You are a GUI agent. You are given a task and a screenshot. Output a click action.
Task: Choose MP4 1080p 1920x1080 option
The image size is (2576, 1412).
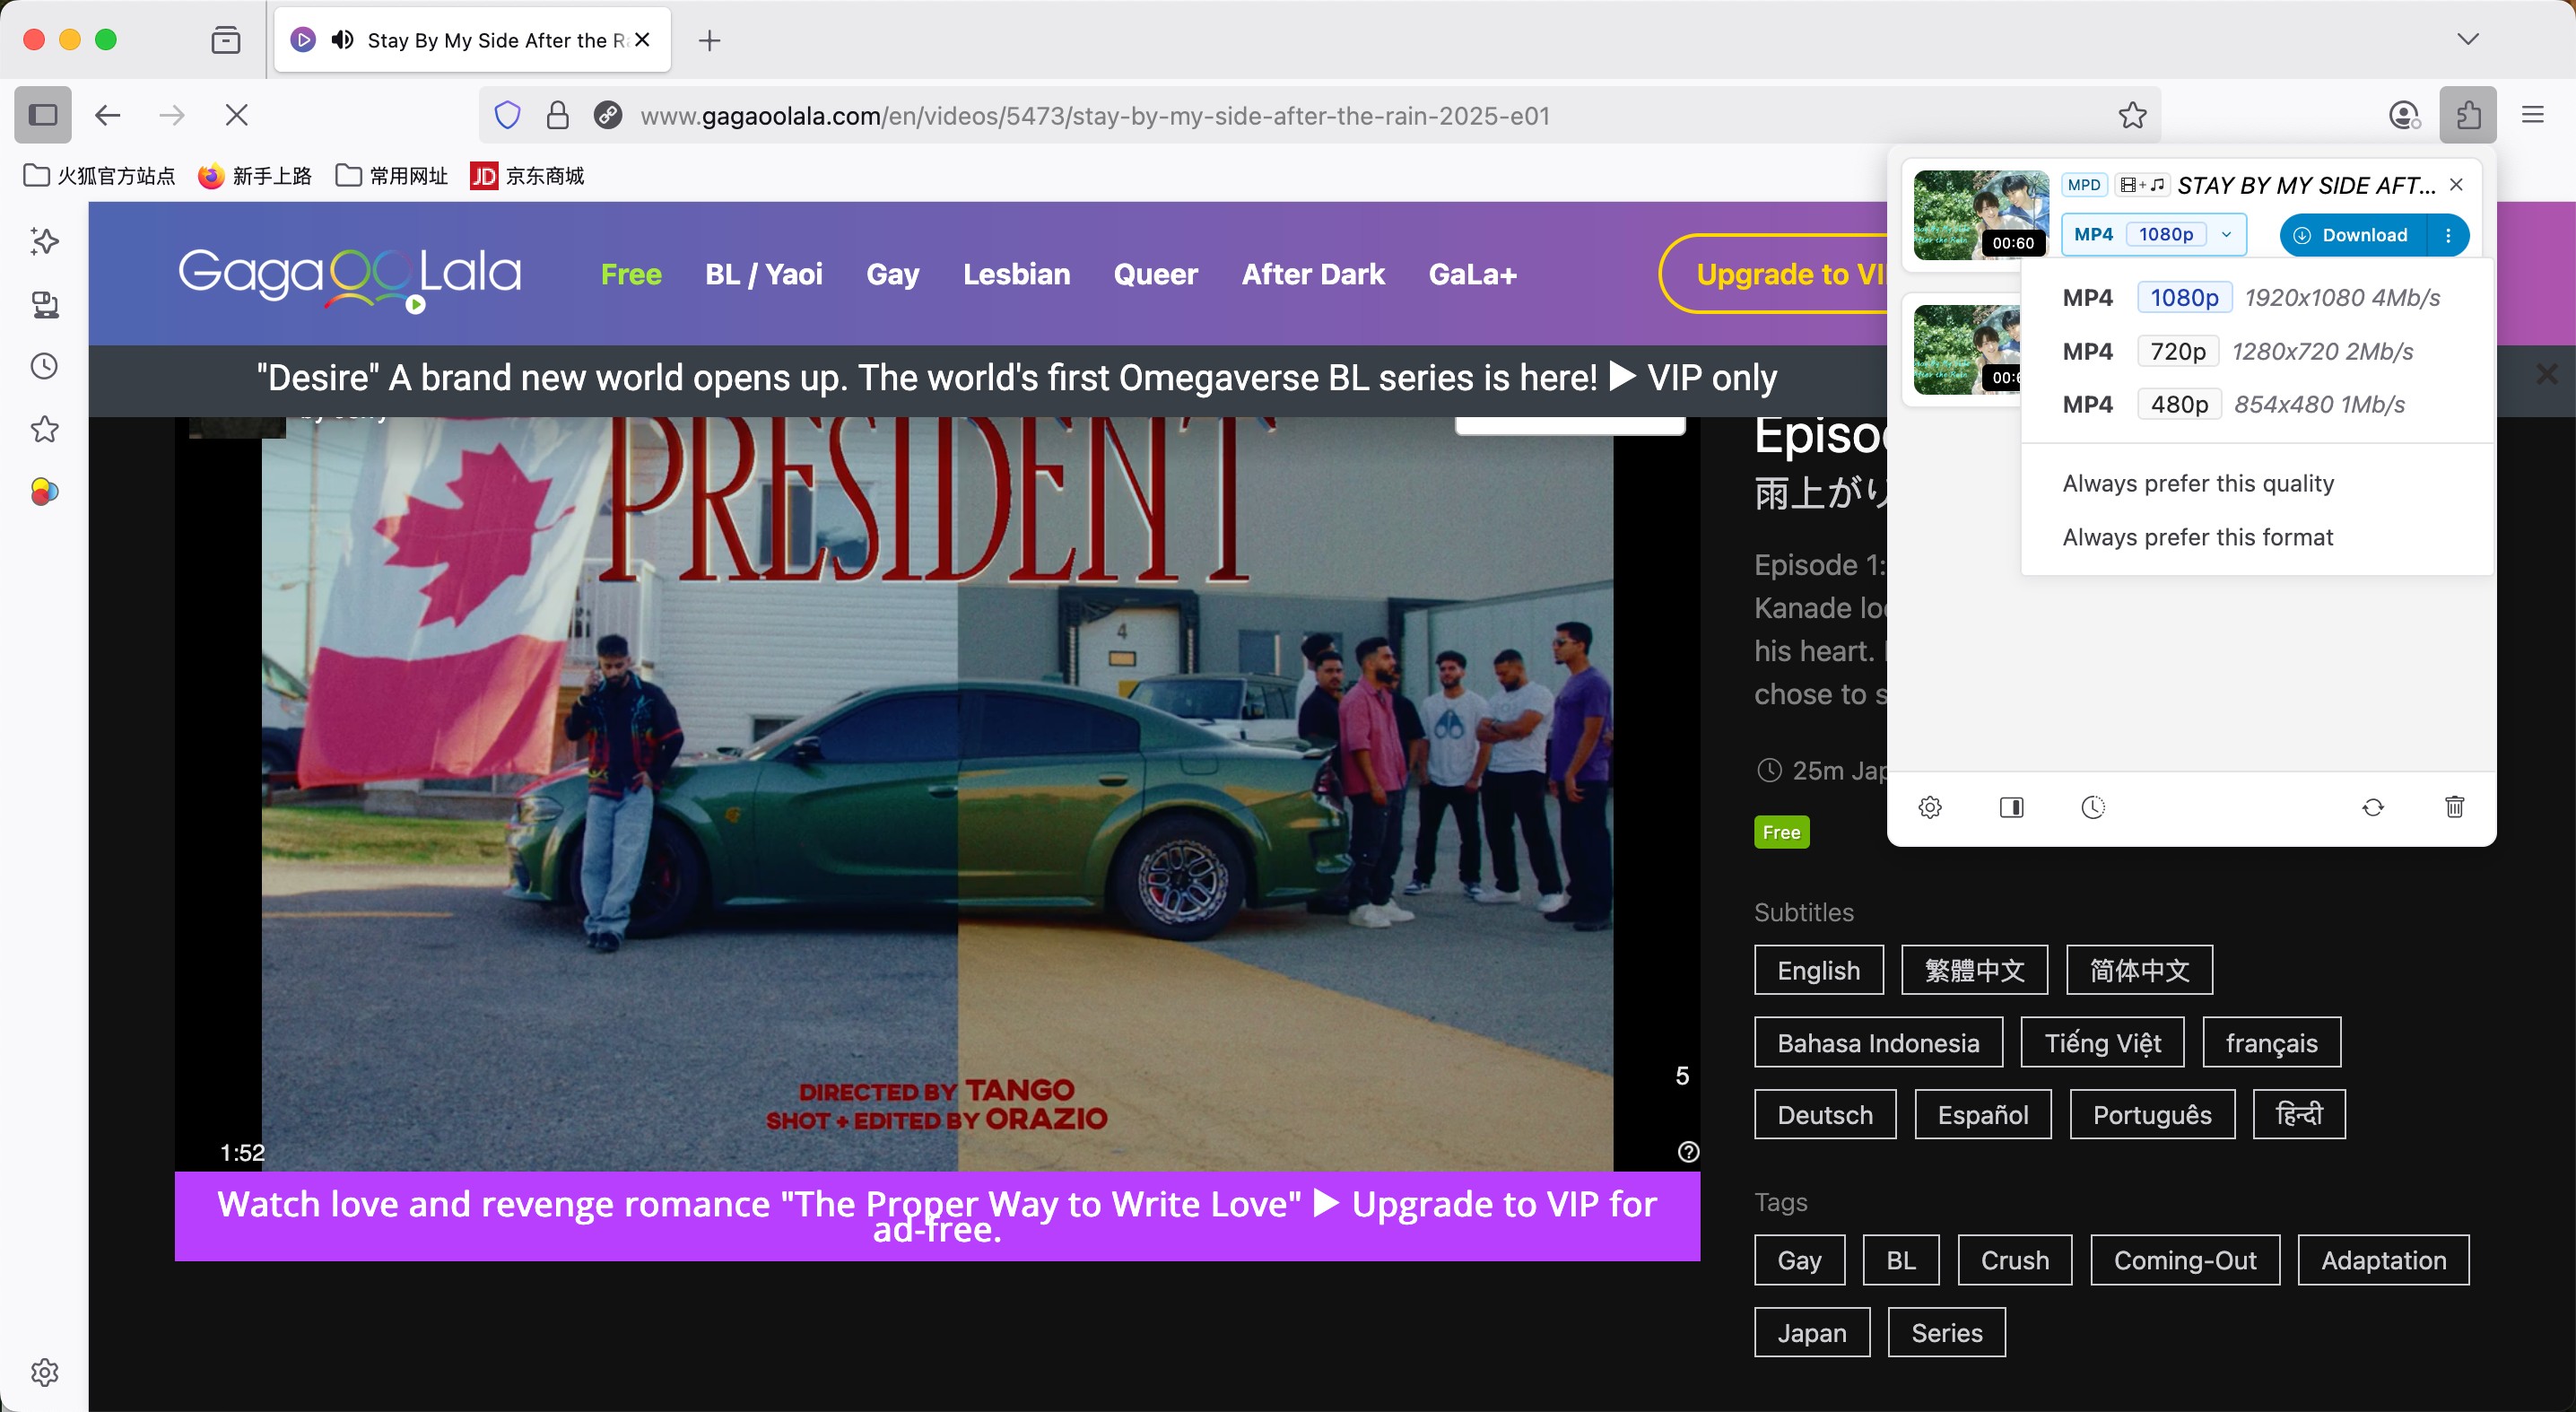pos(2256,298)
